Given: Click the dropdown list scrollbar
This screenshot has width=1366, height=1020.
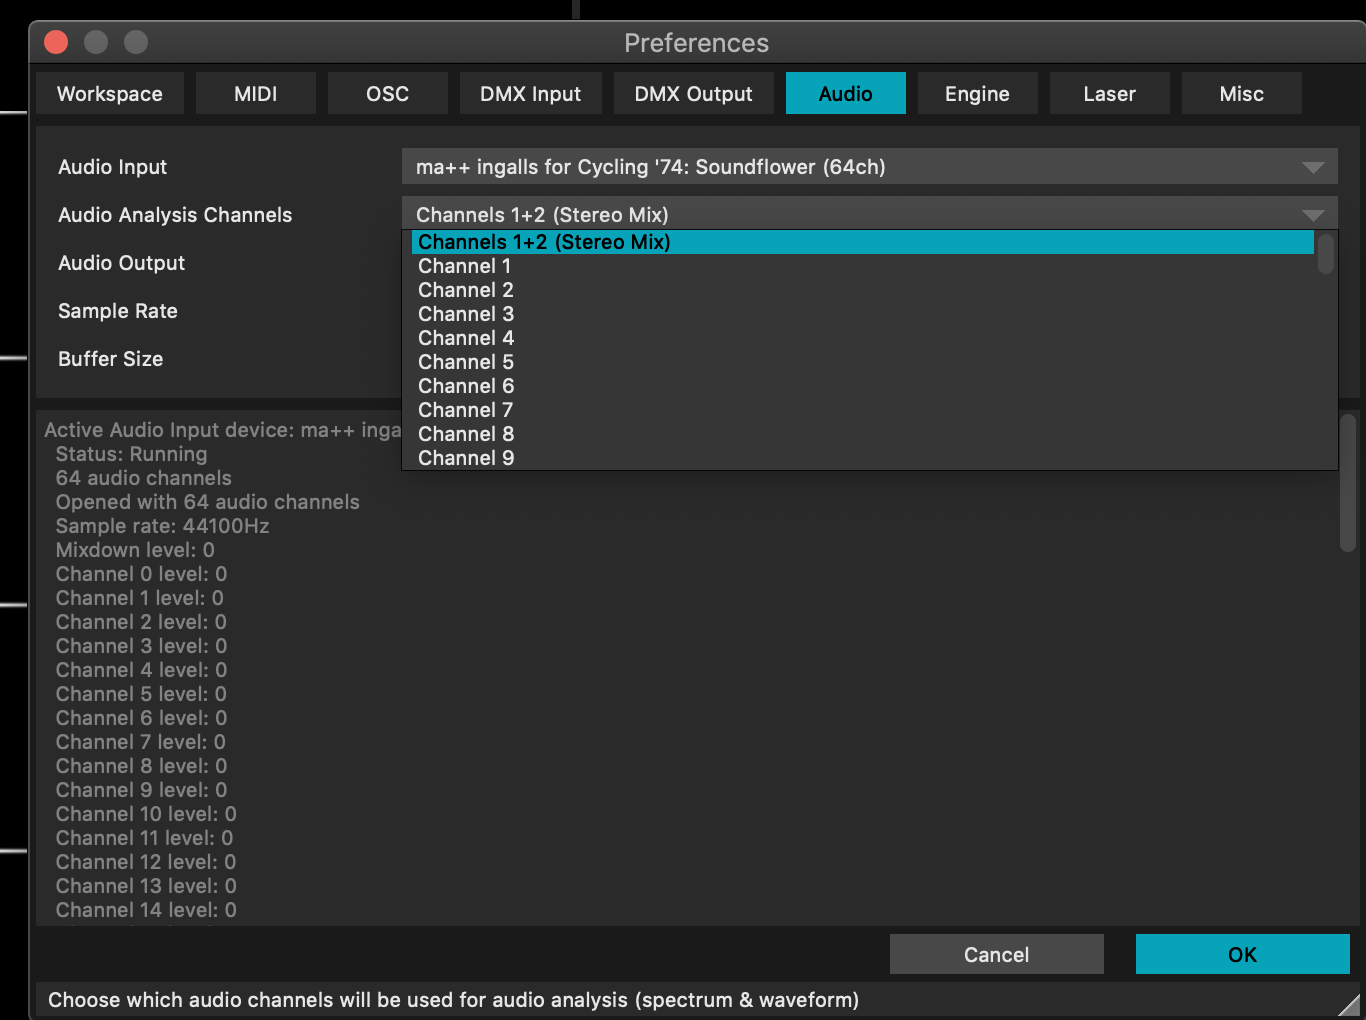Looking at the screenshot, I should (x=1324, y=255).
